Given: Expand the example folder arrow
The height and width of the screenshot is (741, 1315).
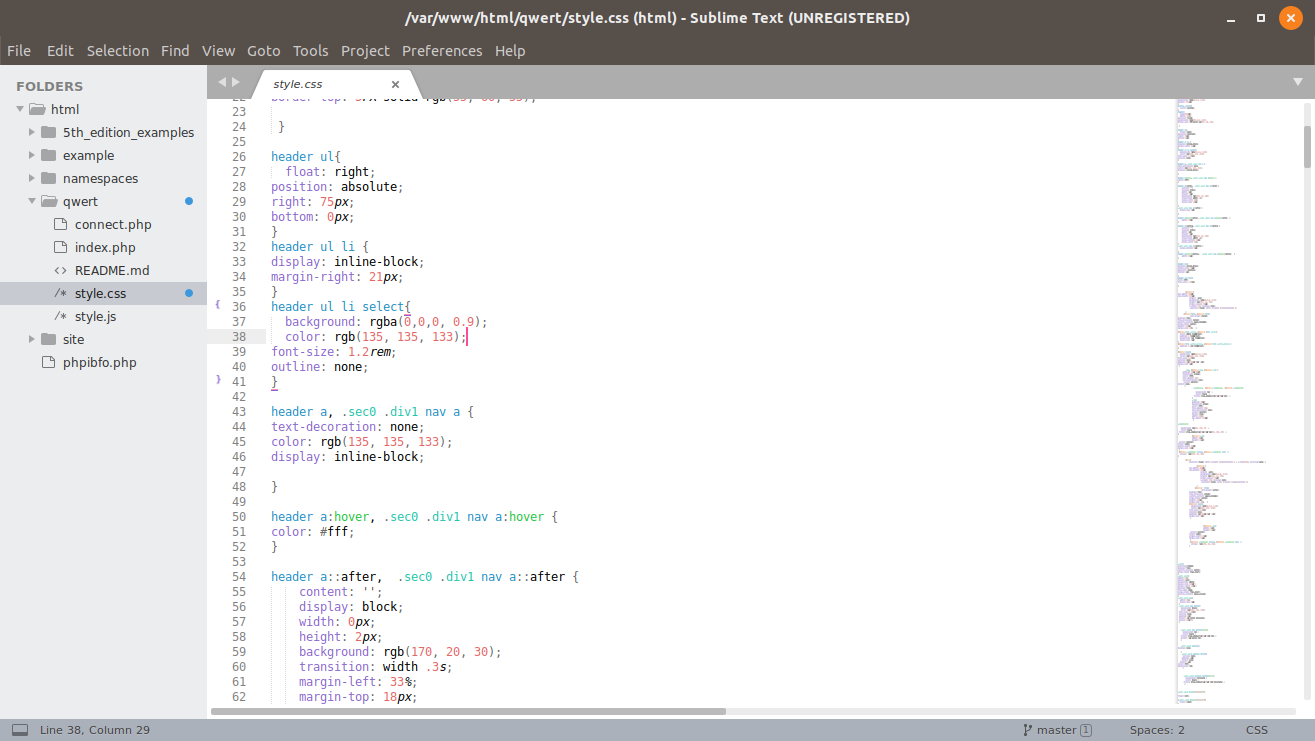Looking at the screenshot, I should pyautogui.click(x=32, y=155).
